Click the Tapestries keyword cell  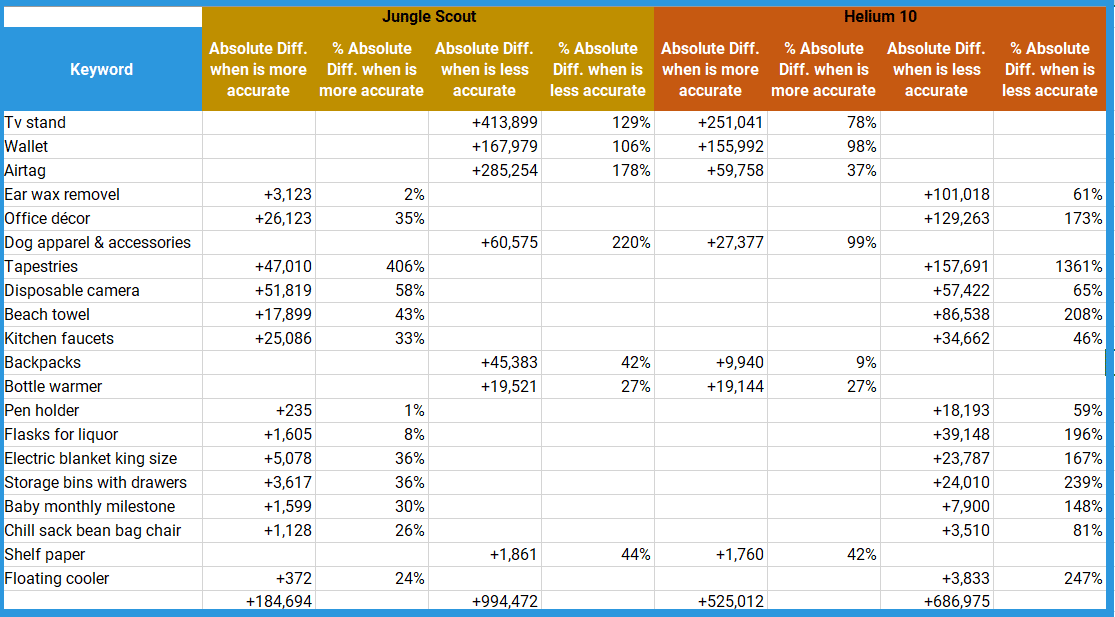click(x=102, y=267)
